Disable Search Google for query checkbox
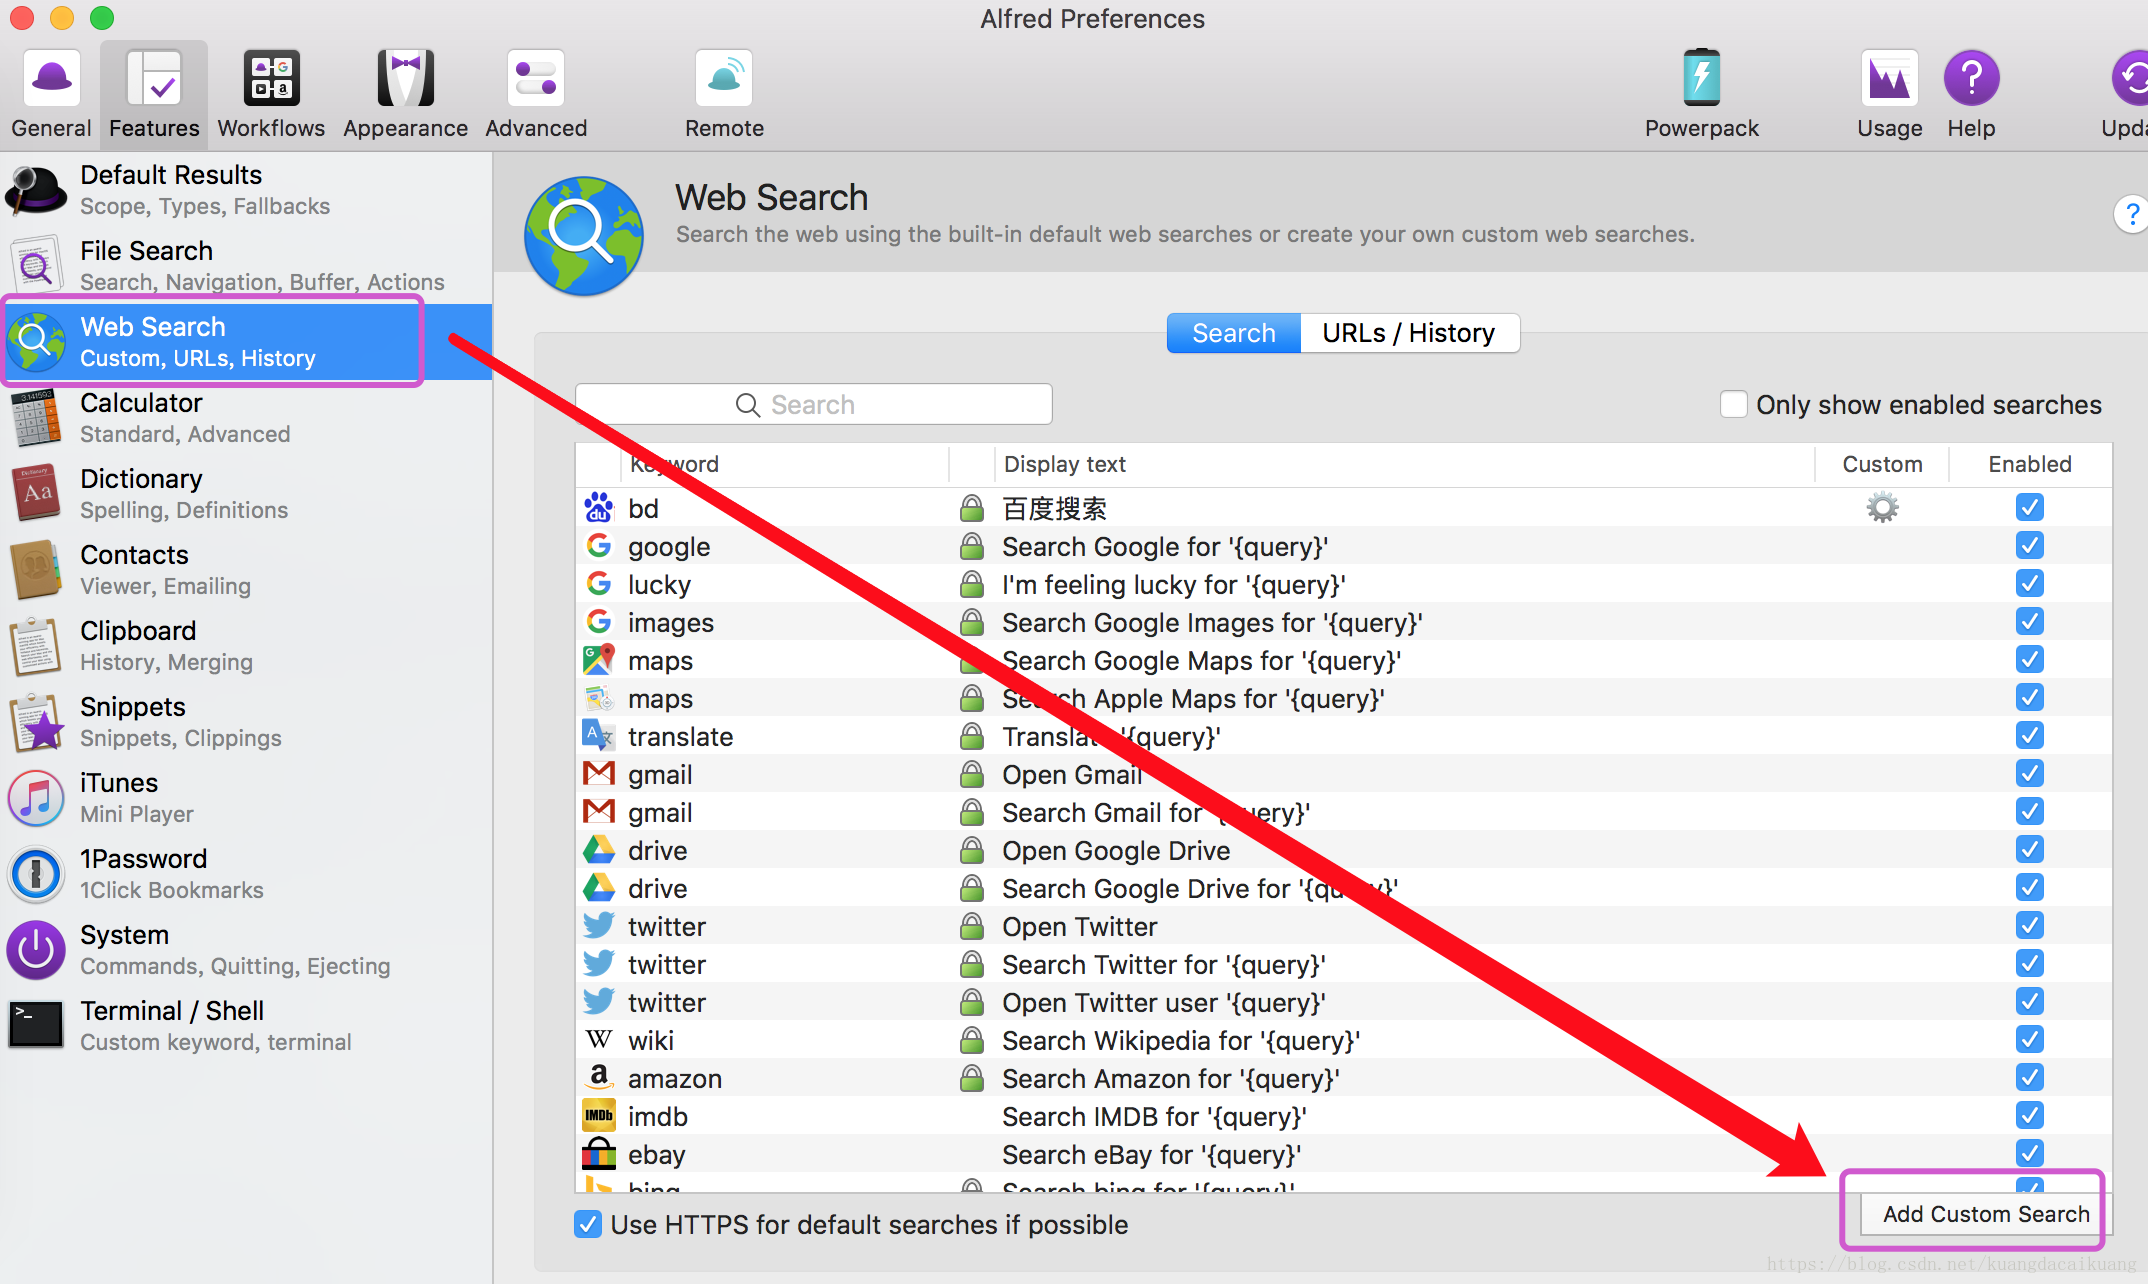2148x1284 pixels. tap(2029, 546)
